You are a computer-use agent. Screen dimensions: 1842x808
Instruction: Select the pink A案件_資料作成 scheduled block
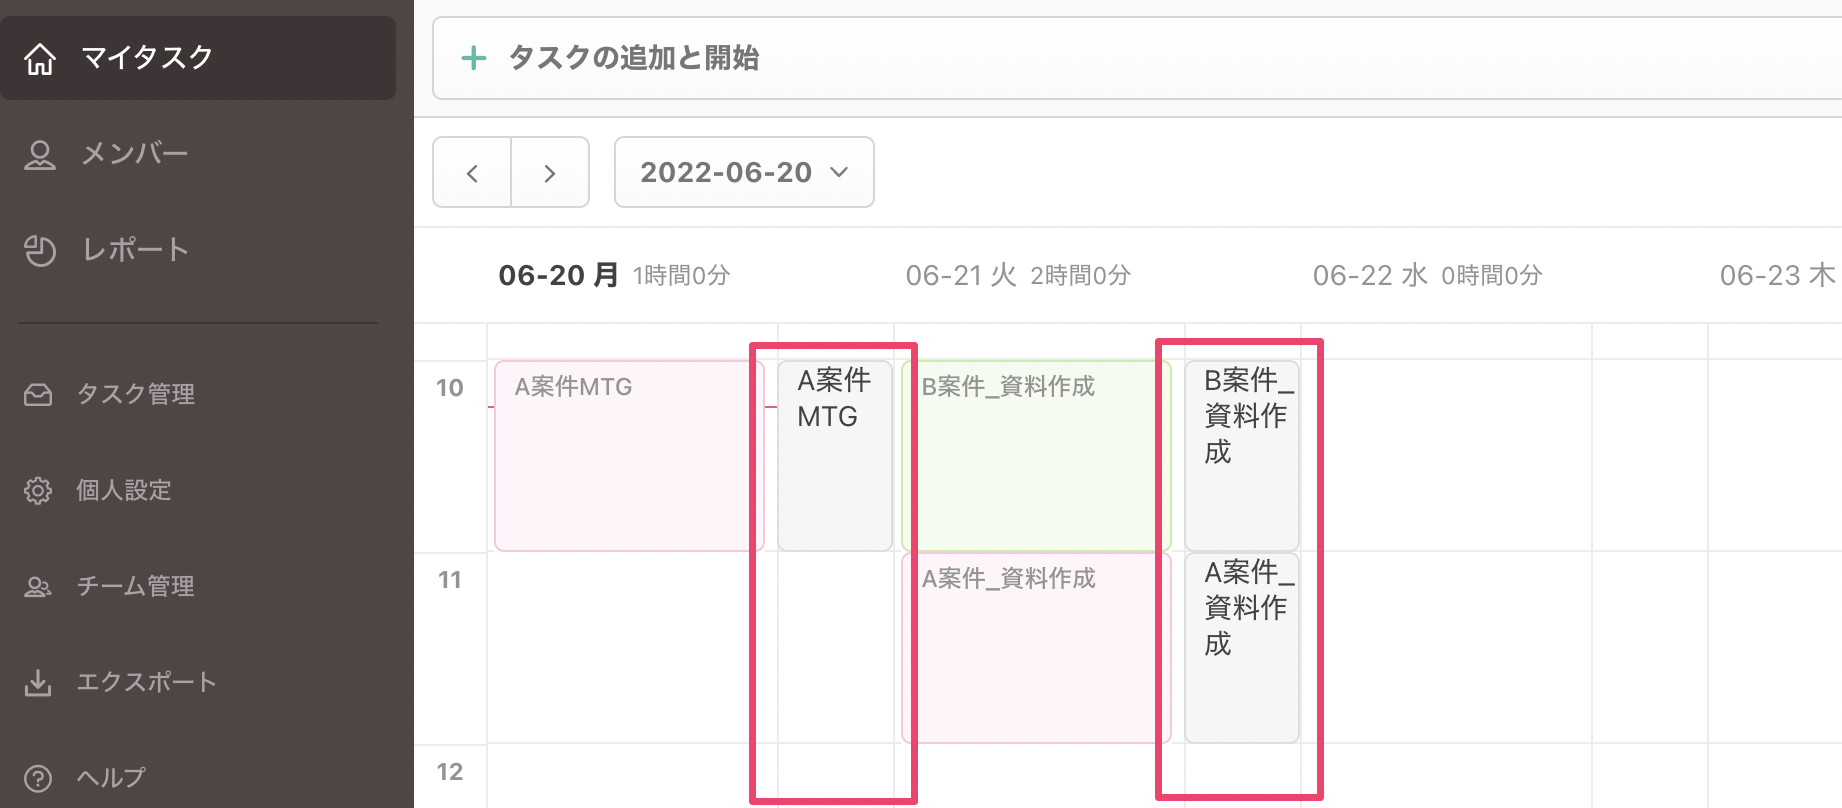[1036, 648]
